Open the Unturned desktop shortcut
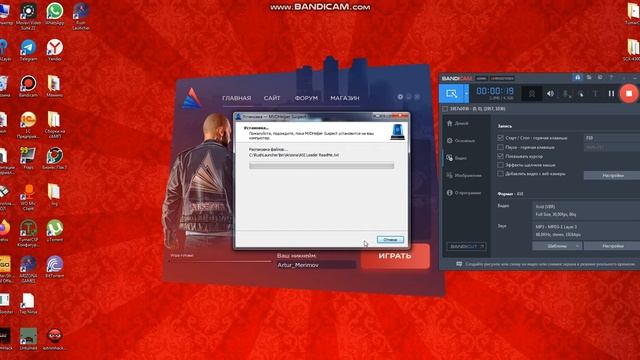Viewport: 640px width, 360px height. coord(28,339)
